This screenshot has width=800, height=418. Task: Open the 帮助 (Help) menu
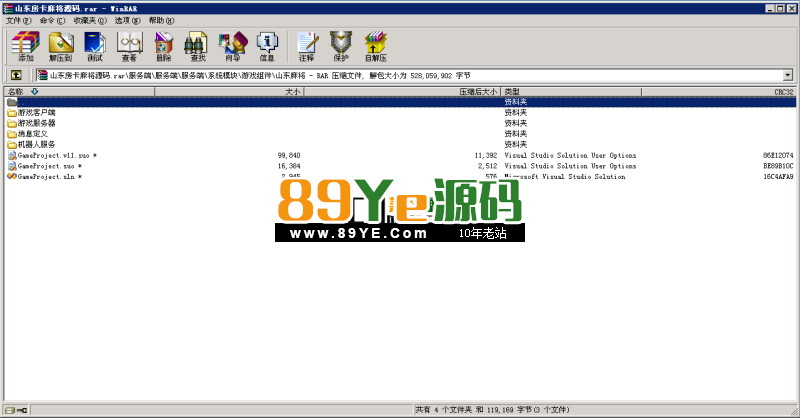(161, 20)
